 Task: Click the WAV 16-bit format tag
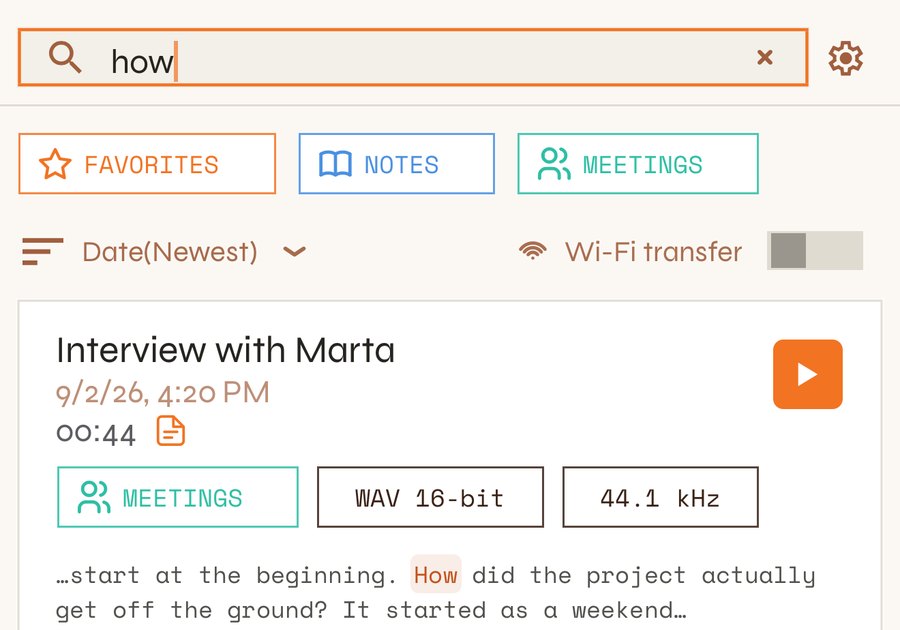coord(430,497)
